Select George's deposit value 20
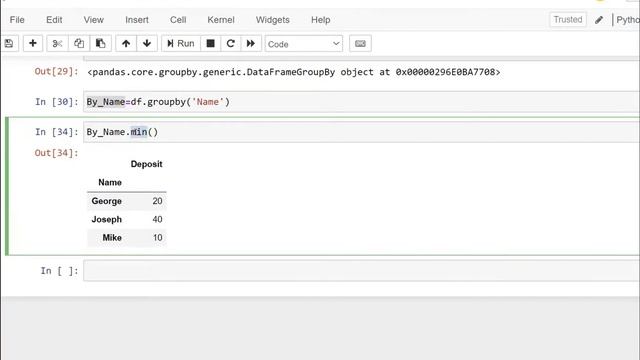Image resolution: width=640 pixels, height=360 pixels. 158,201
